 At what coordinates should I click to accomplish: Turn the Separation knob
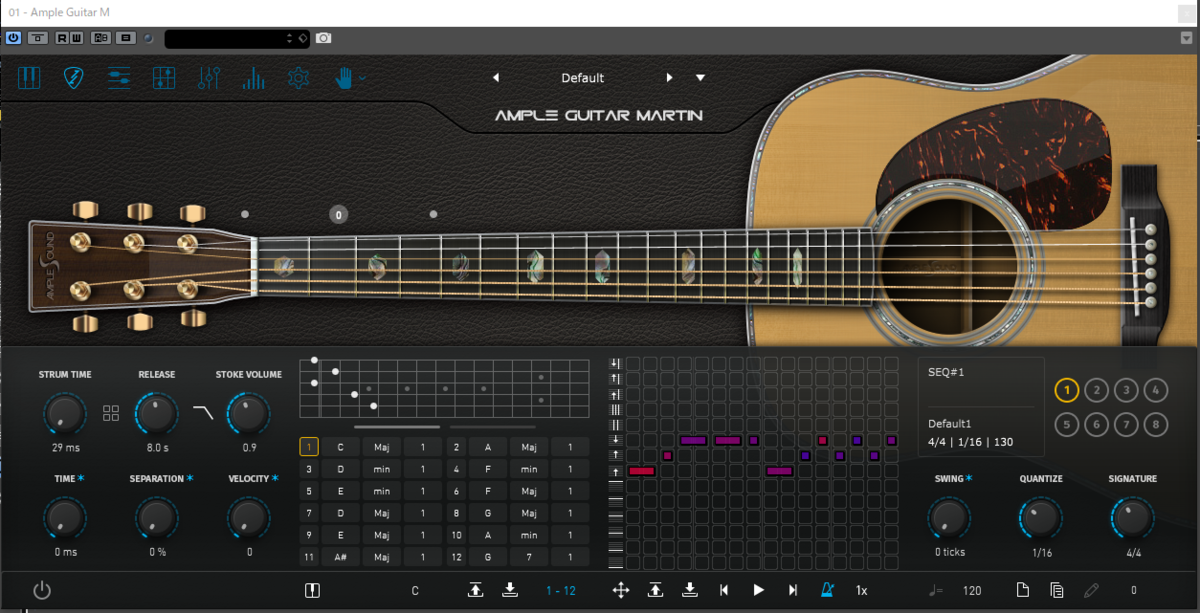157,517
